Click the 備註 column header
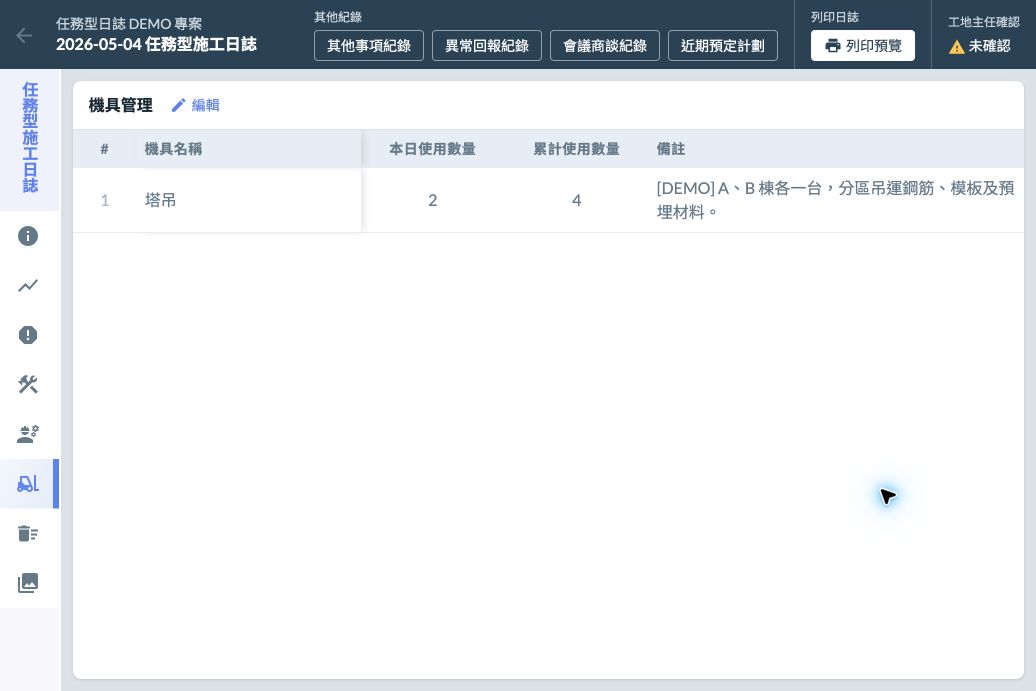 [x=671, y=149]
